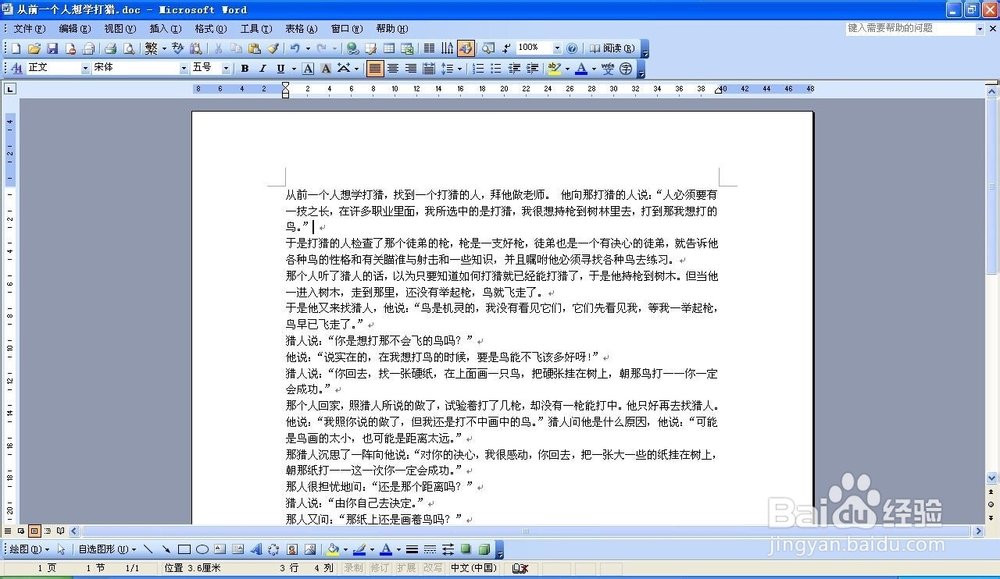Activate the Format Painter brush
The image size is (1000, 579).
coord(273,48)
